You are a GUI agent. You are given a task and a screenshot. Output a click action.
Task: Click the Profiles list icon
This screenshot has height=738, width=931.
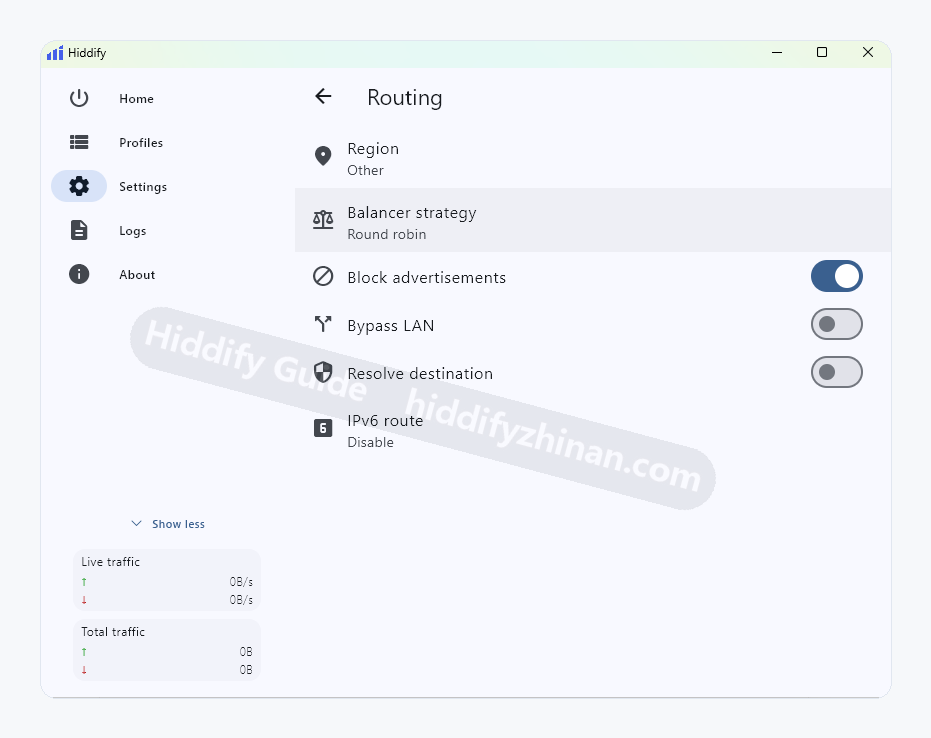point(79,142)
